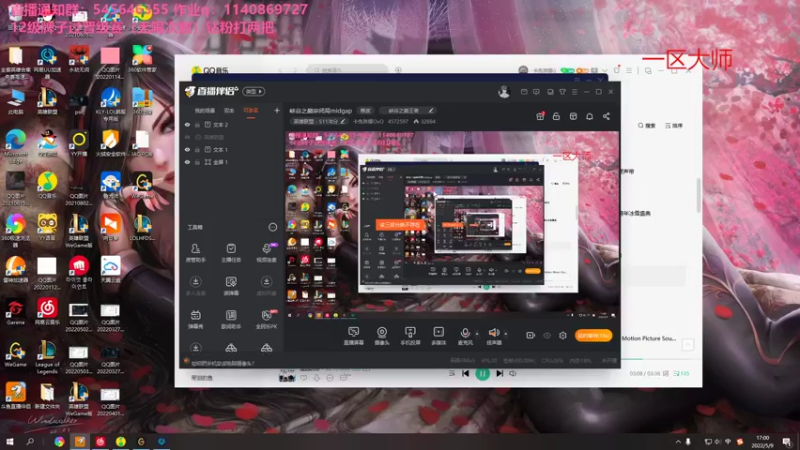This screenshot has width=800, height=450.
Task: Toggle visibility of 文本 1 source
Action: tap(187, 149)
